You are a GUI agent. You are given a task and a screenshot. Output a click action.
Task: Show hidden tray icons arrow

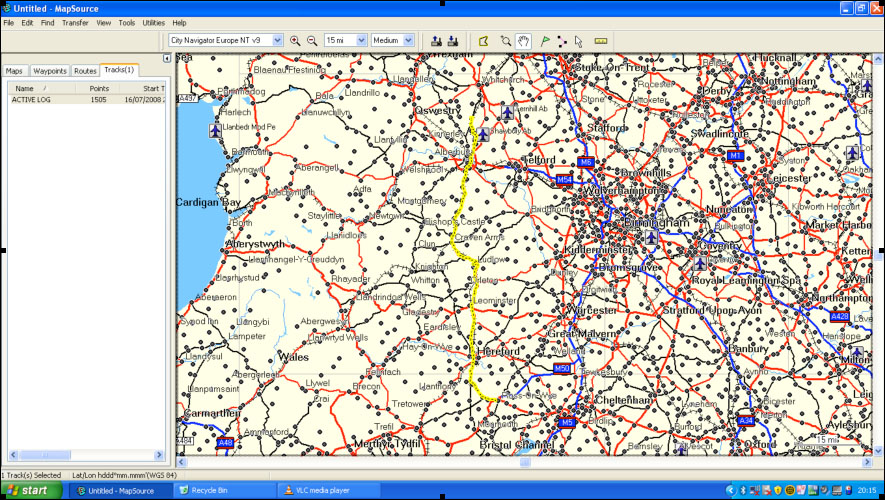click(731, 490)
